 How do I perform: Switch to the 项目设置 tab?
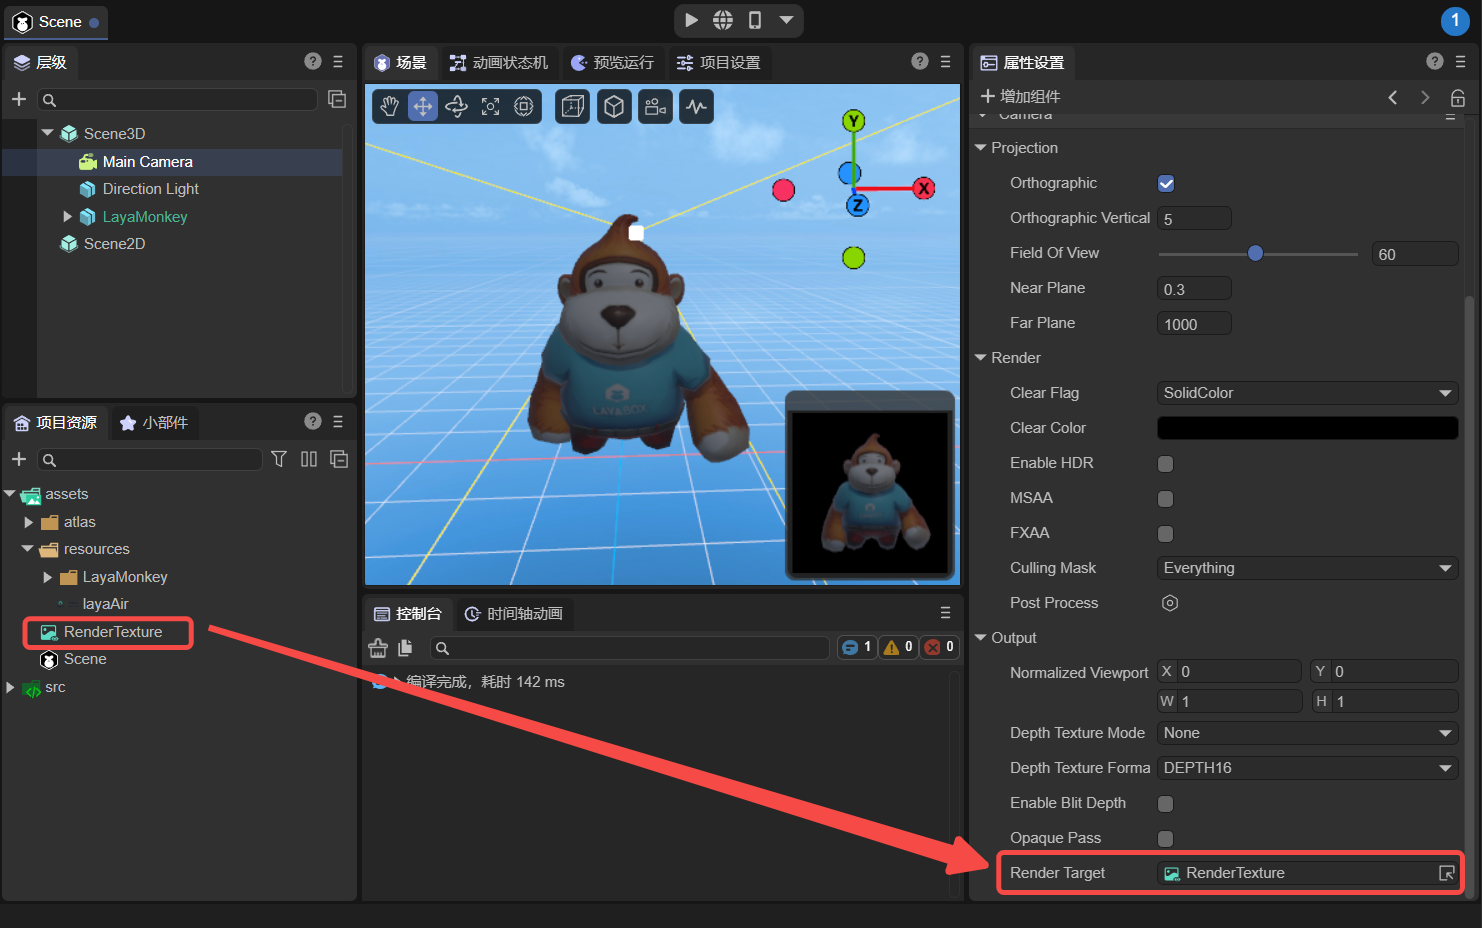(x=718, y=63)
